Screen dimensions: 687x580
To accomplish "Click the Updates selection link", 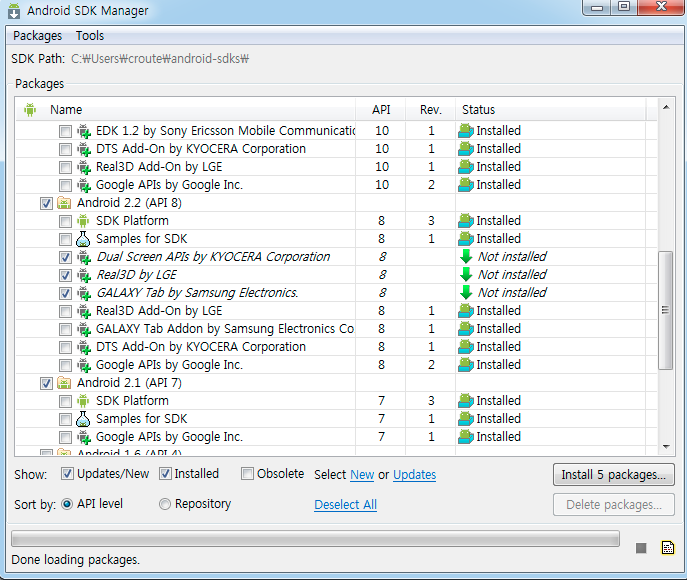I will click(414, 475).
